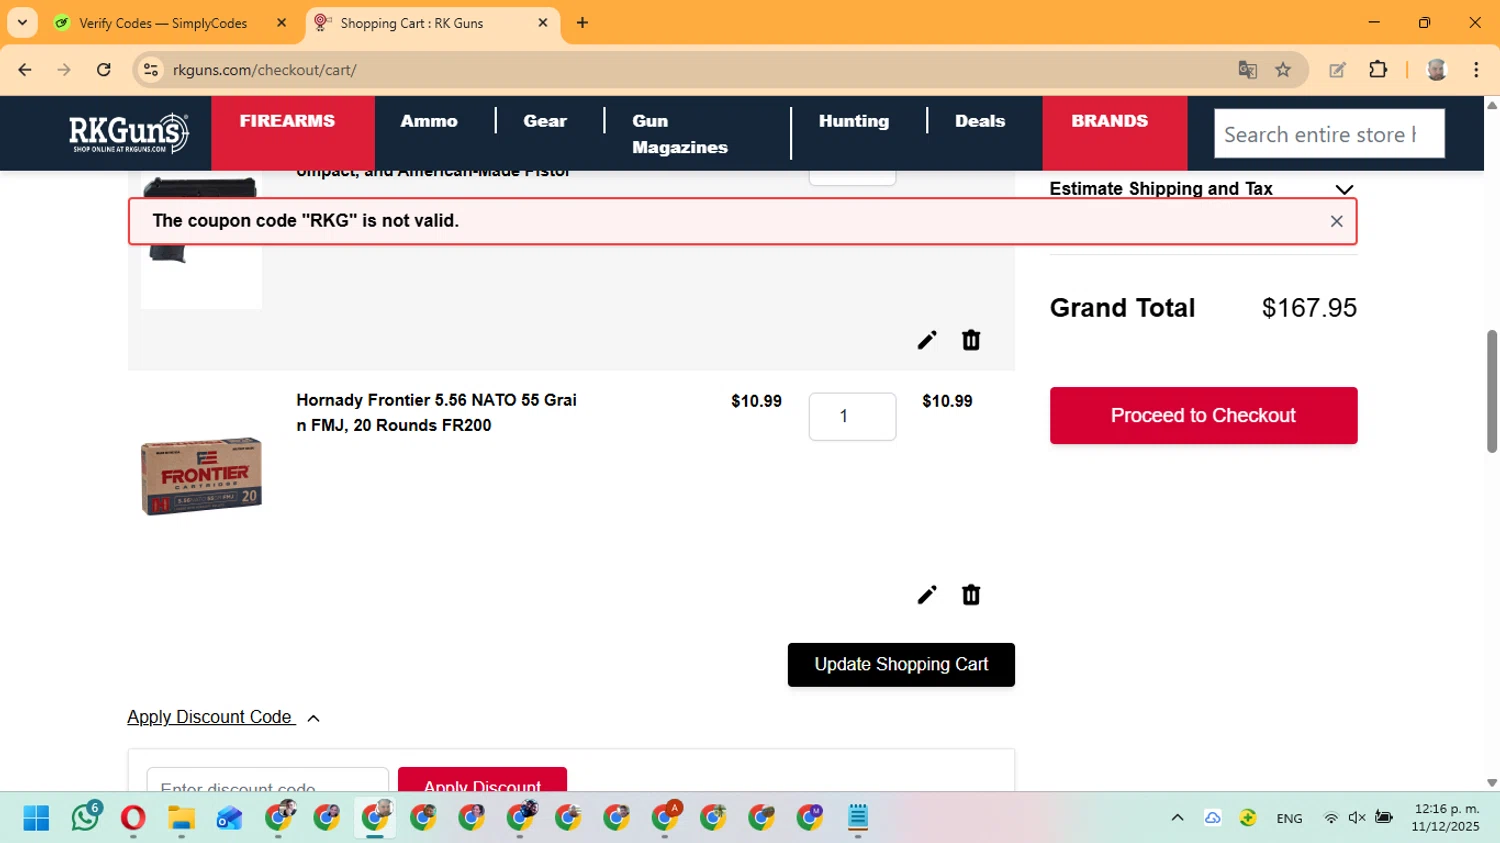Viewport: 1500px width, 843px height.
Task: Open the FIREARMS menu
Action: tap(287, 121)
